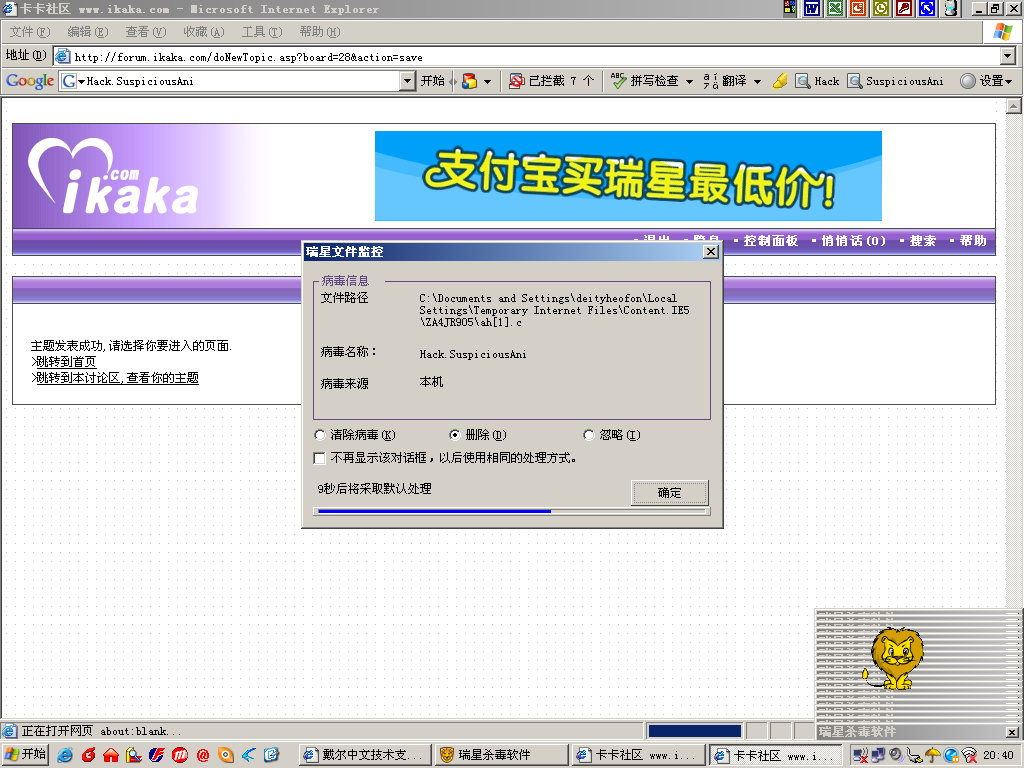Open the 帮助(H) menu
The image size is (1024, 768).
tap(320, 32)
